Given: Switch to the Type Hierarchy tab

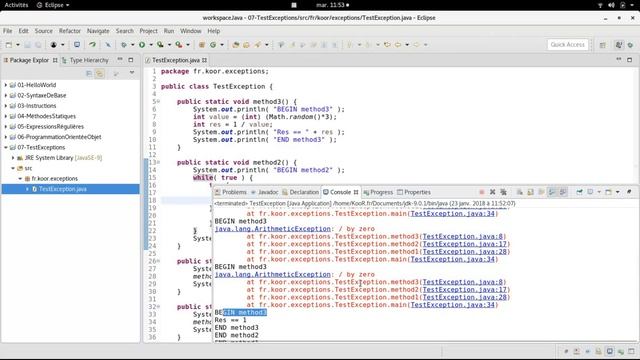Looking at the screenshot, I should point(85,60).
